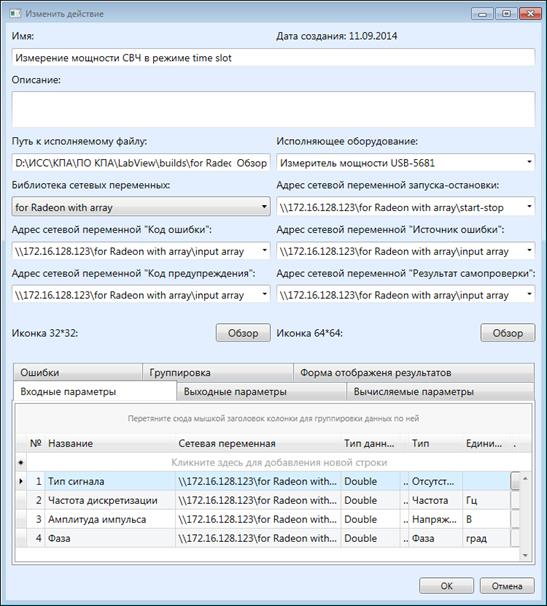547x606 pixels.
Task: Click the 'Отсутст...' type cell
Action: [x=435, y=481]
